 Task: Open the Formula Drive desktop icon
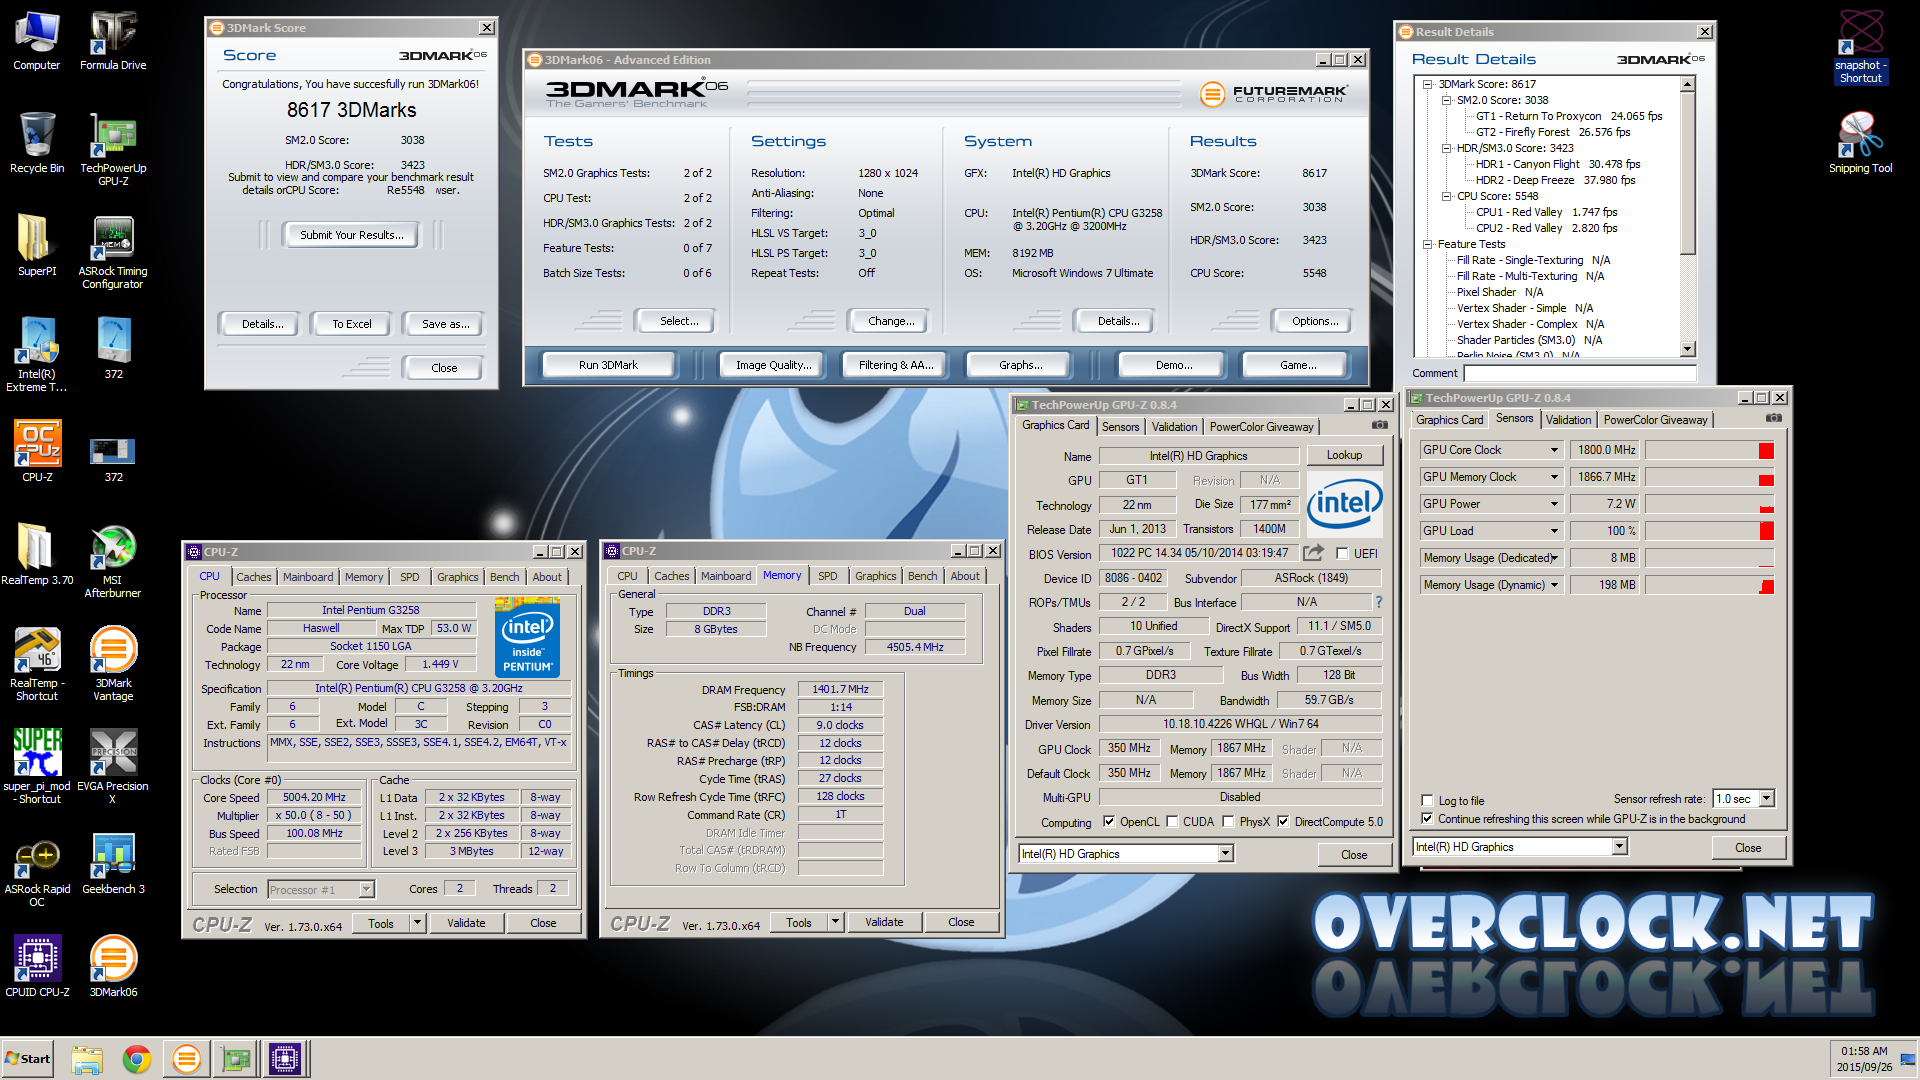pyautogui.click(x=113, y=41)
